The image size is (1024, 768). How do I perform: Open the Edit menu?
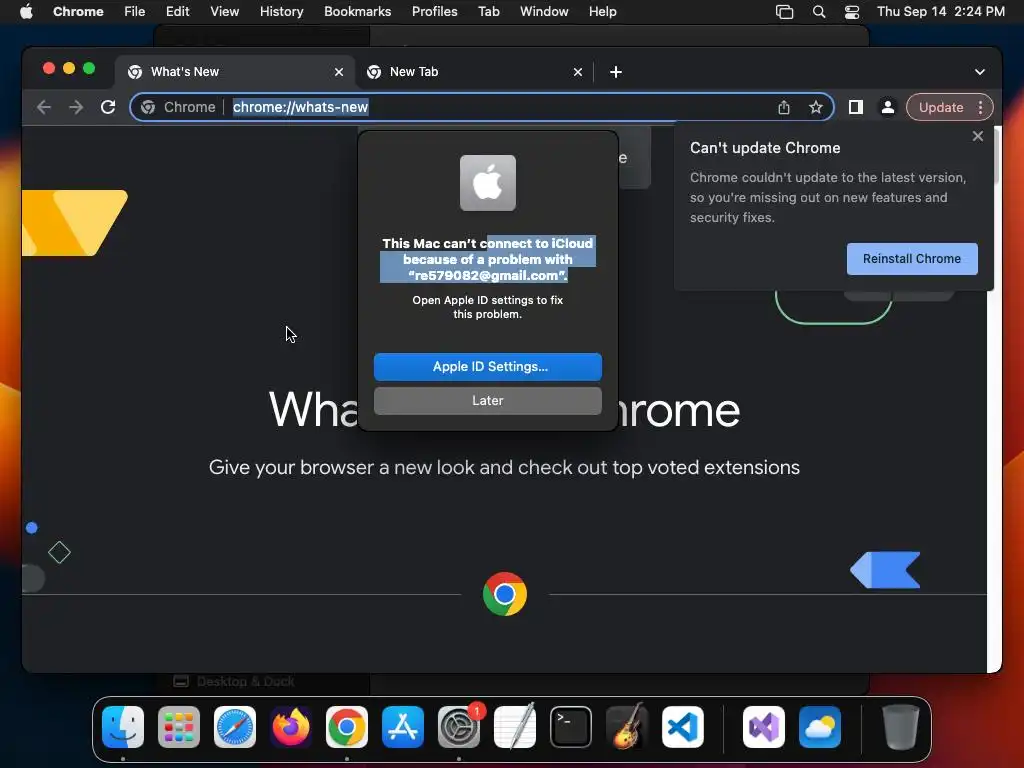pyautogui.click(x=177, y=12)
